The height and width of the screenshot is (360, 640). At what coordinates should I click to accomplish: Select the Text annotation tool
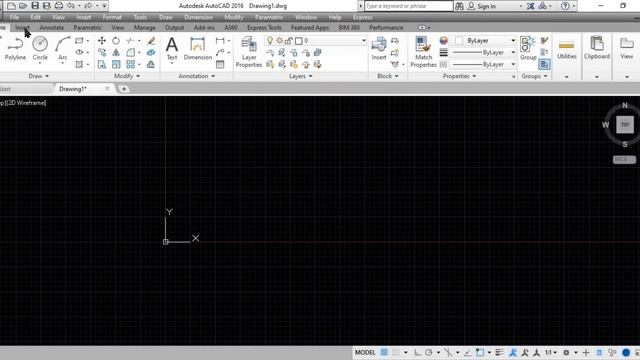coord(172,49)
